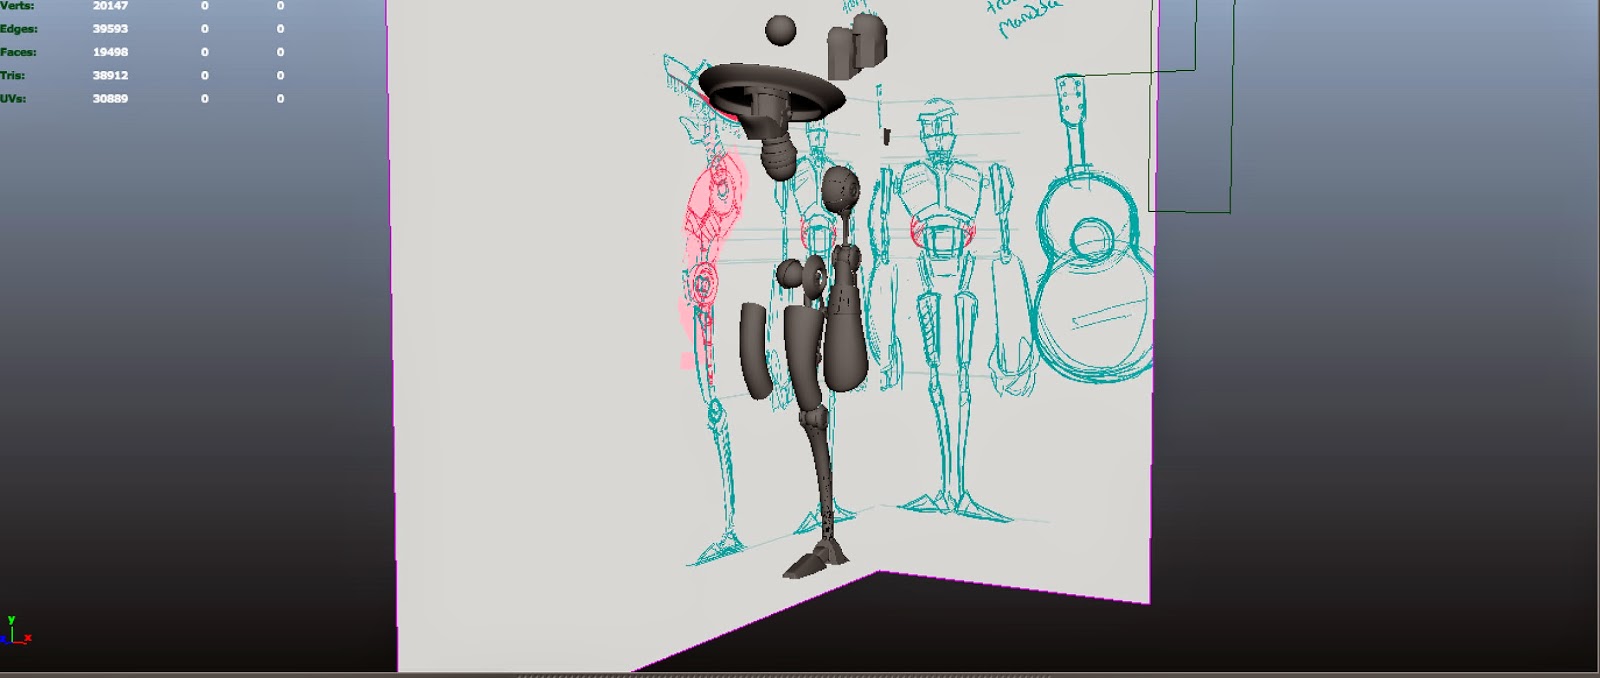Click the vertex count value 20147

click(110, 6)
